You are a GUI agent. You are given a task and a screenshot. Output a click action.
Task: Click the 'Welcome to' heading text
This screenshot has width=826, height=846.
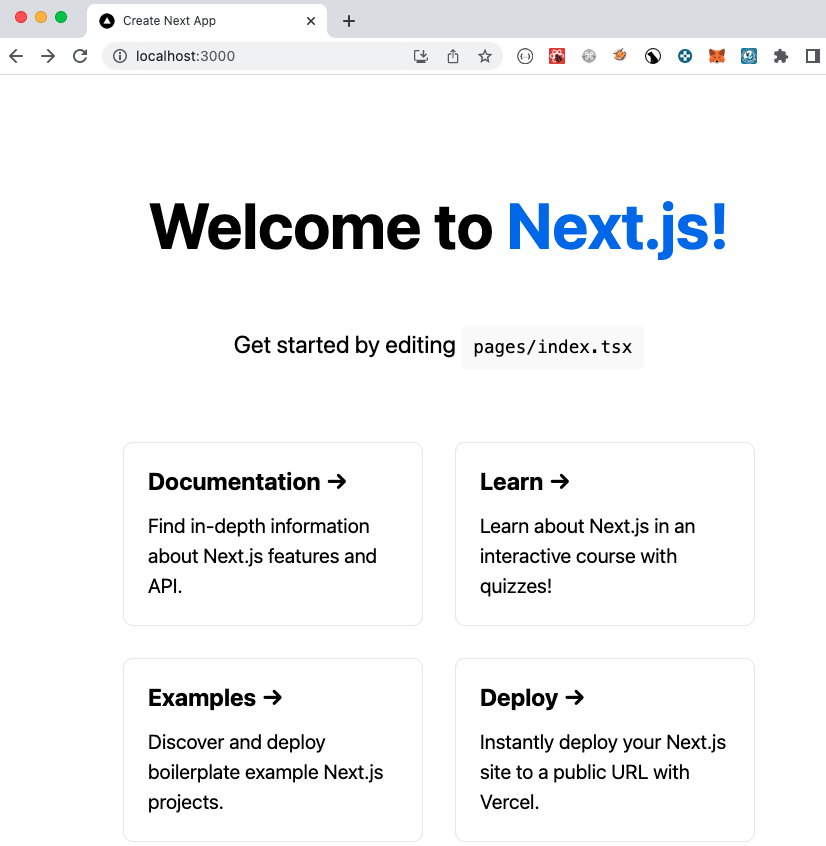[x=321, y=228]
